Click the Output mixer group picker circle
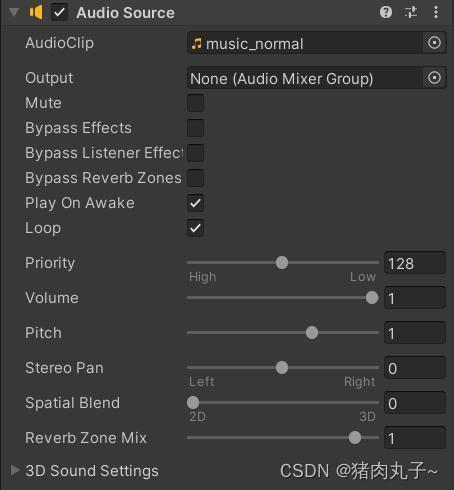 click(434, 78)
